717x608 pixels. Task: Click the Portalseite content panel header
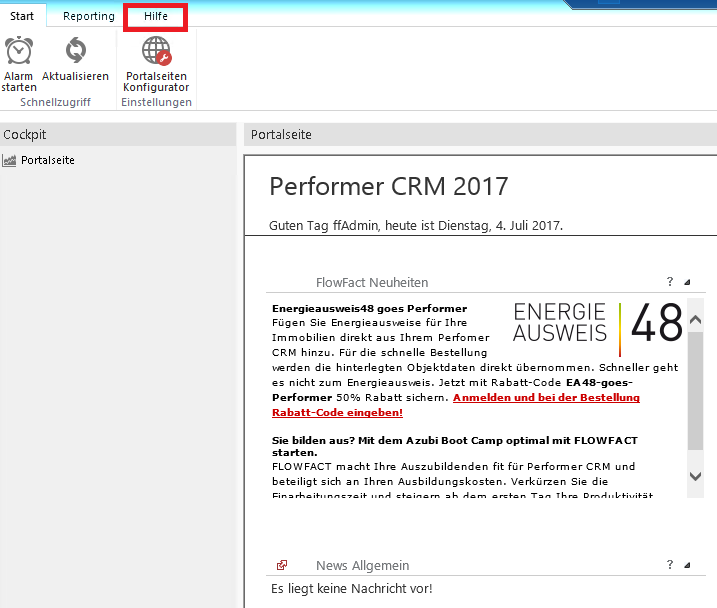pyautogui.click(x=480, y=134)
